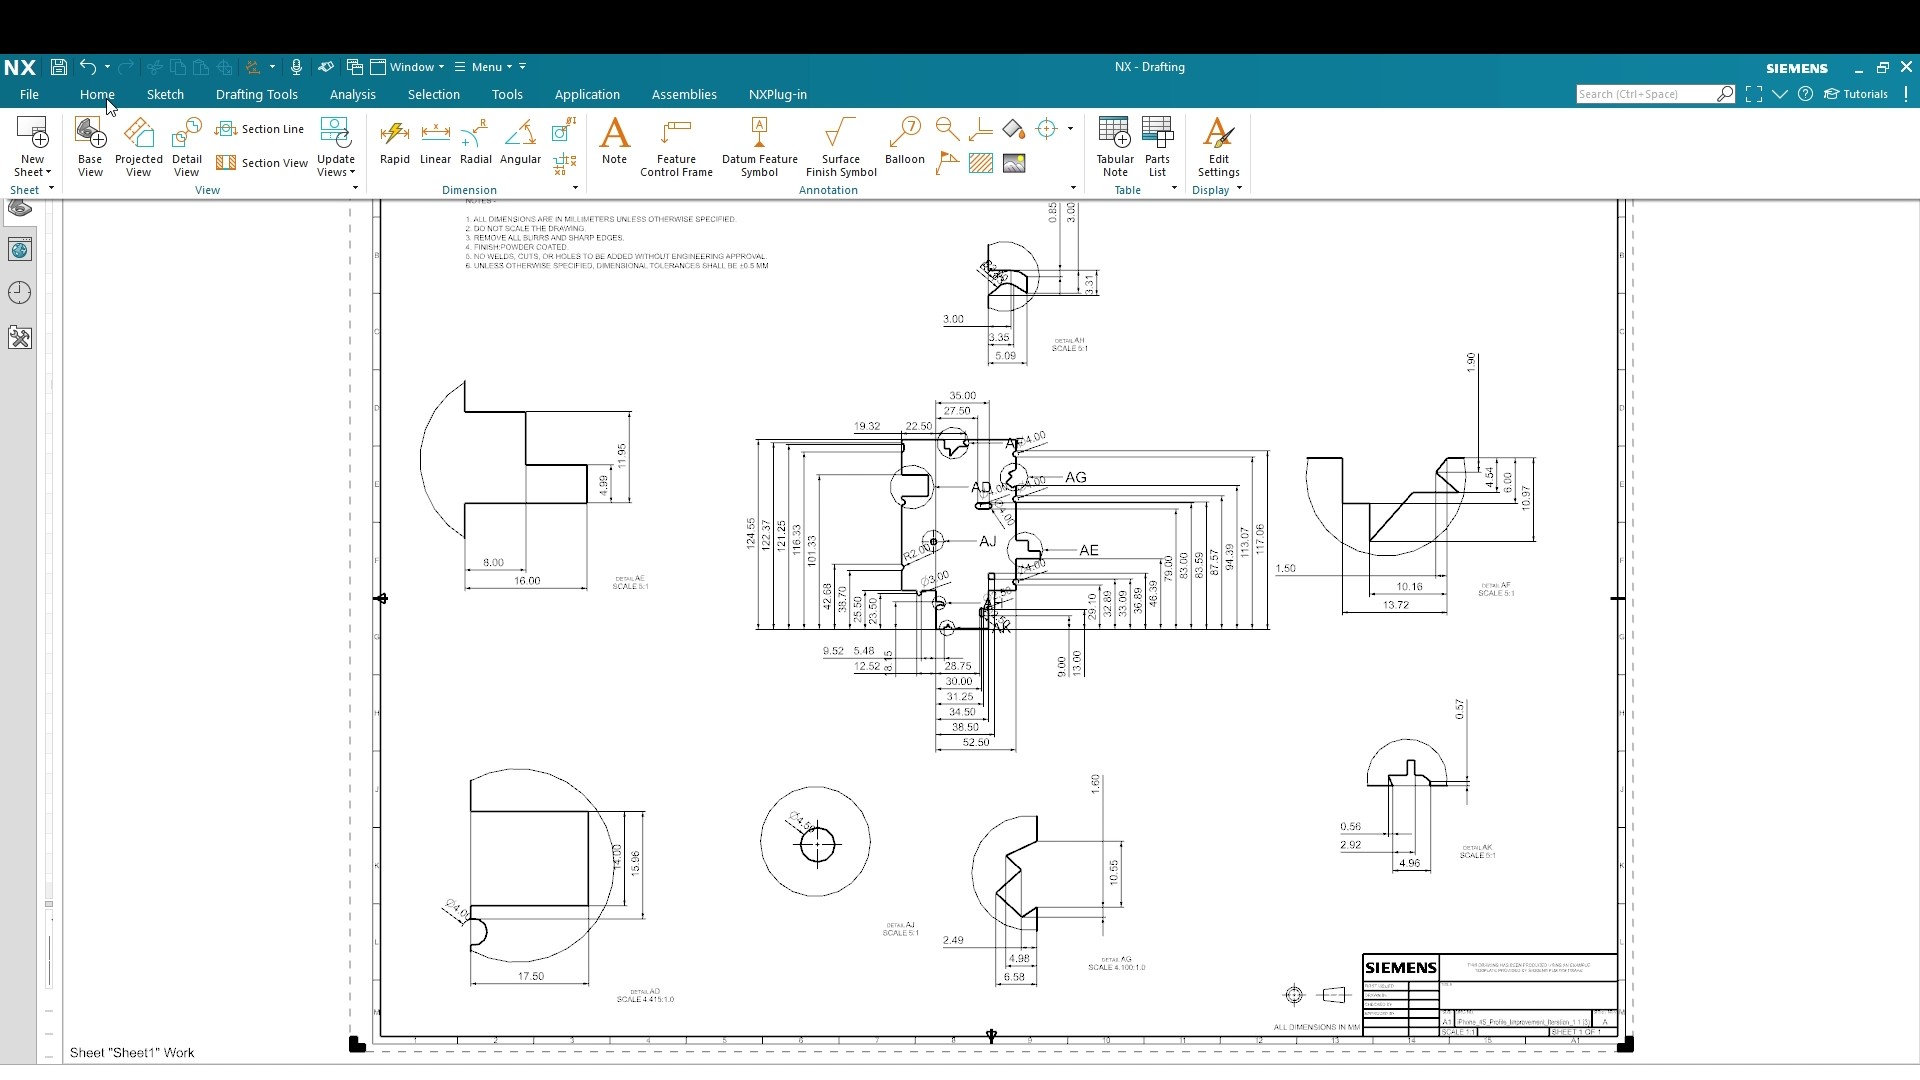1920x1080 pixels.
Task: Select the Rapid dimension tool
Action: coord(394,145)
